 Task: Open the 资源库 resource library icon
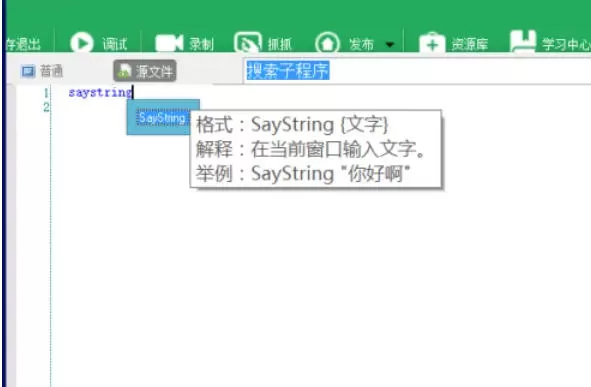[x=432, y=43]
